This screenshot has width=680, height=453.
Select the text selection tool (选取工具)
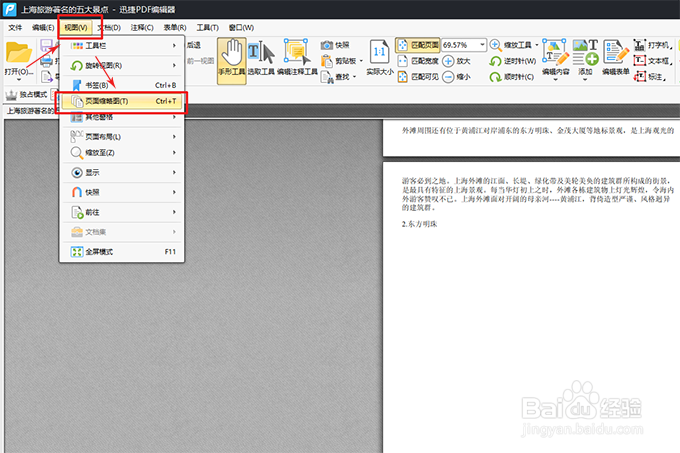pos(261,58)
